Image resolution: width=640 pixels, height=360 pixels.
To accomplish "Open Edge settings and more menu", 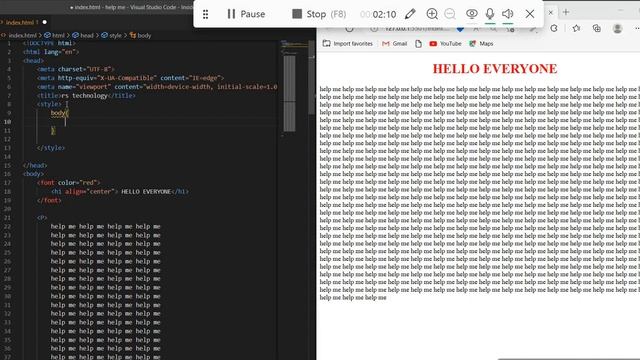I will tap(636, 29).
